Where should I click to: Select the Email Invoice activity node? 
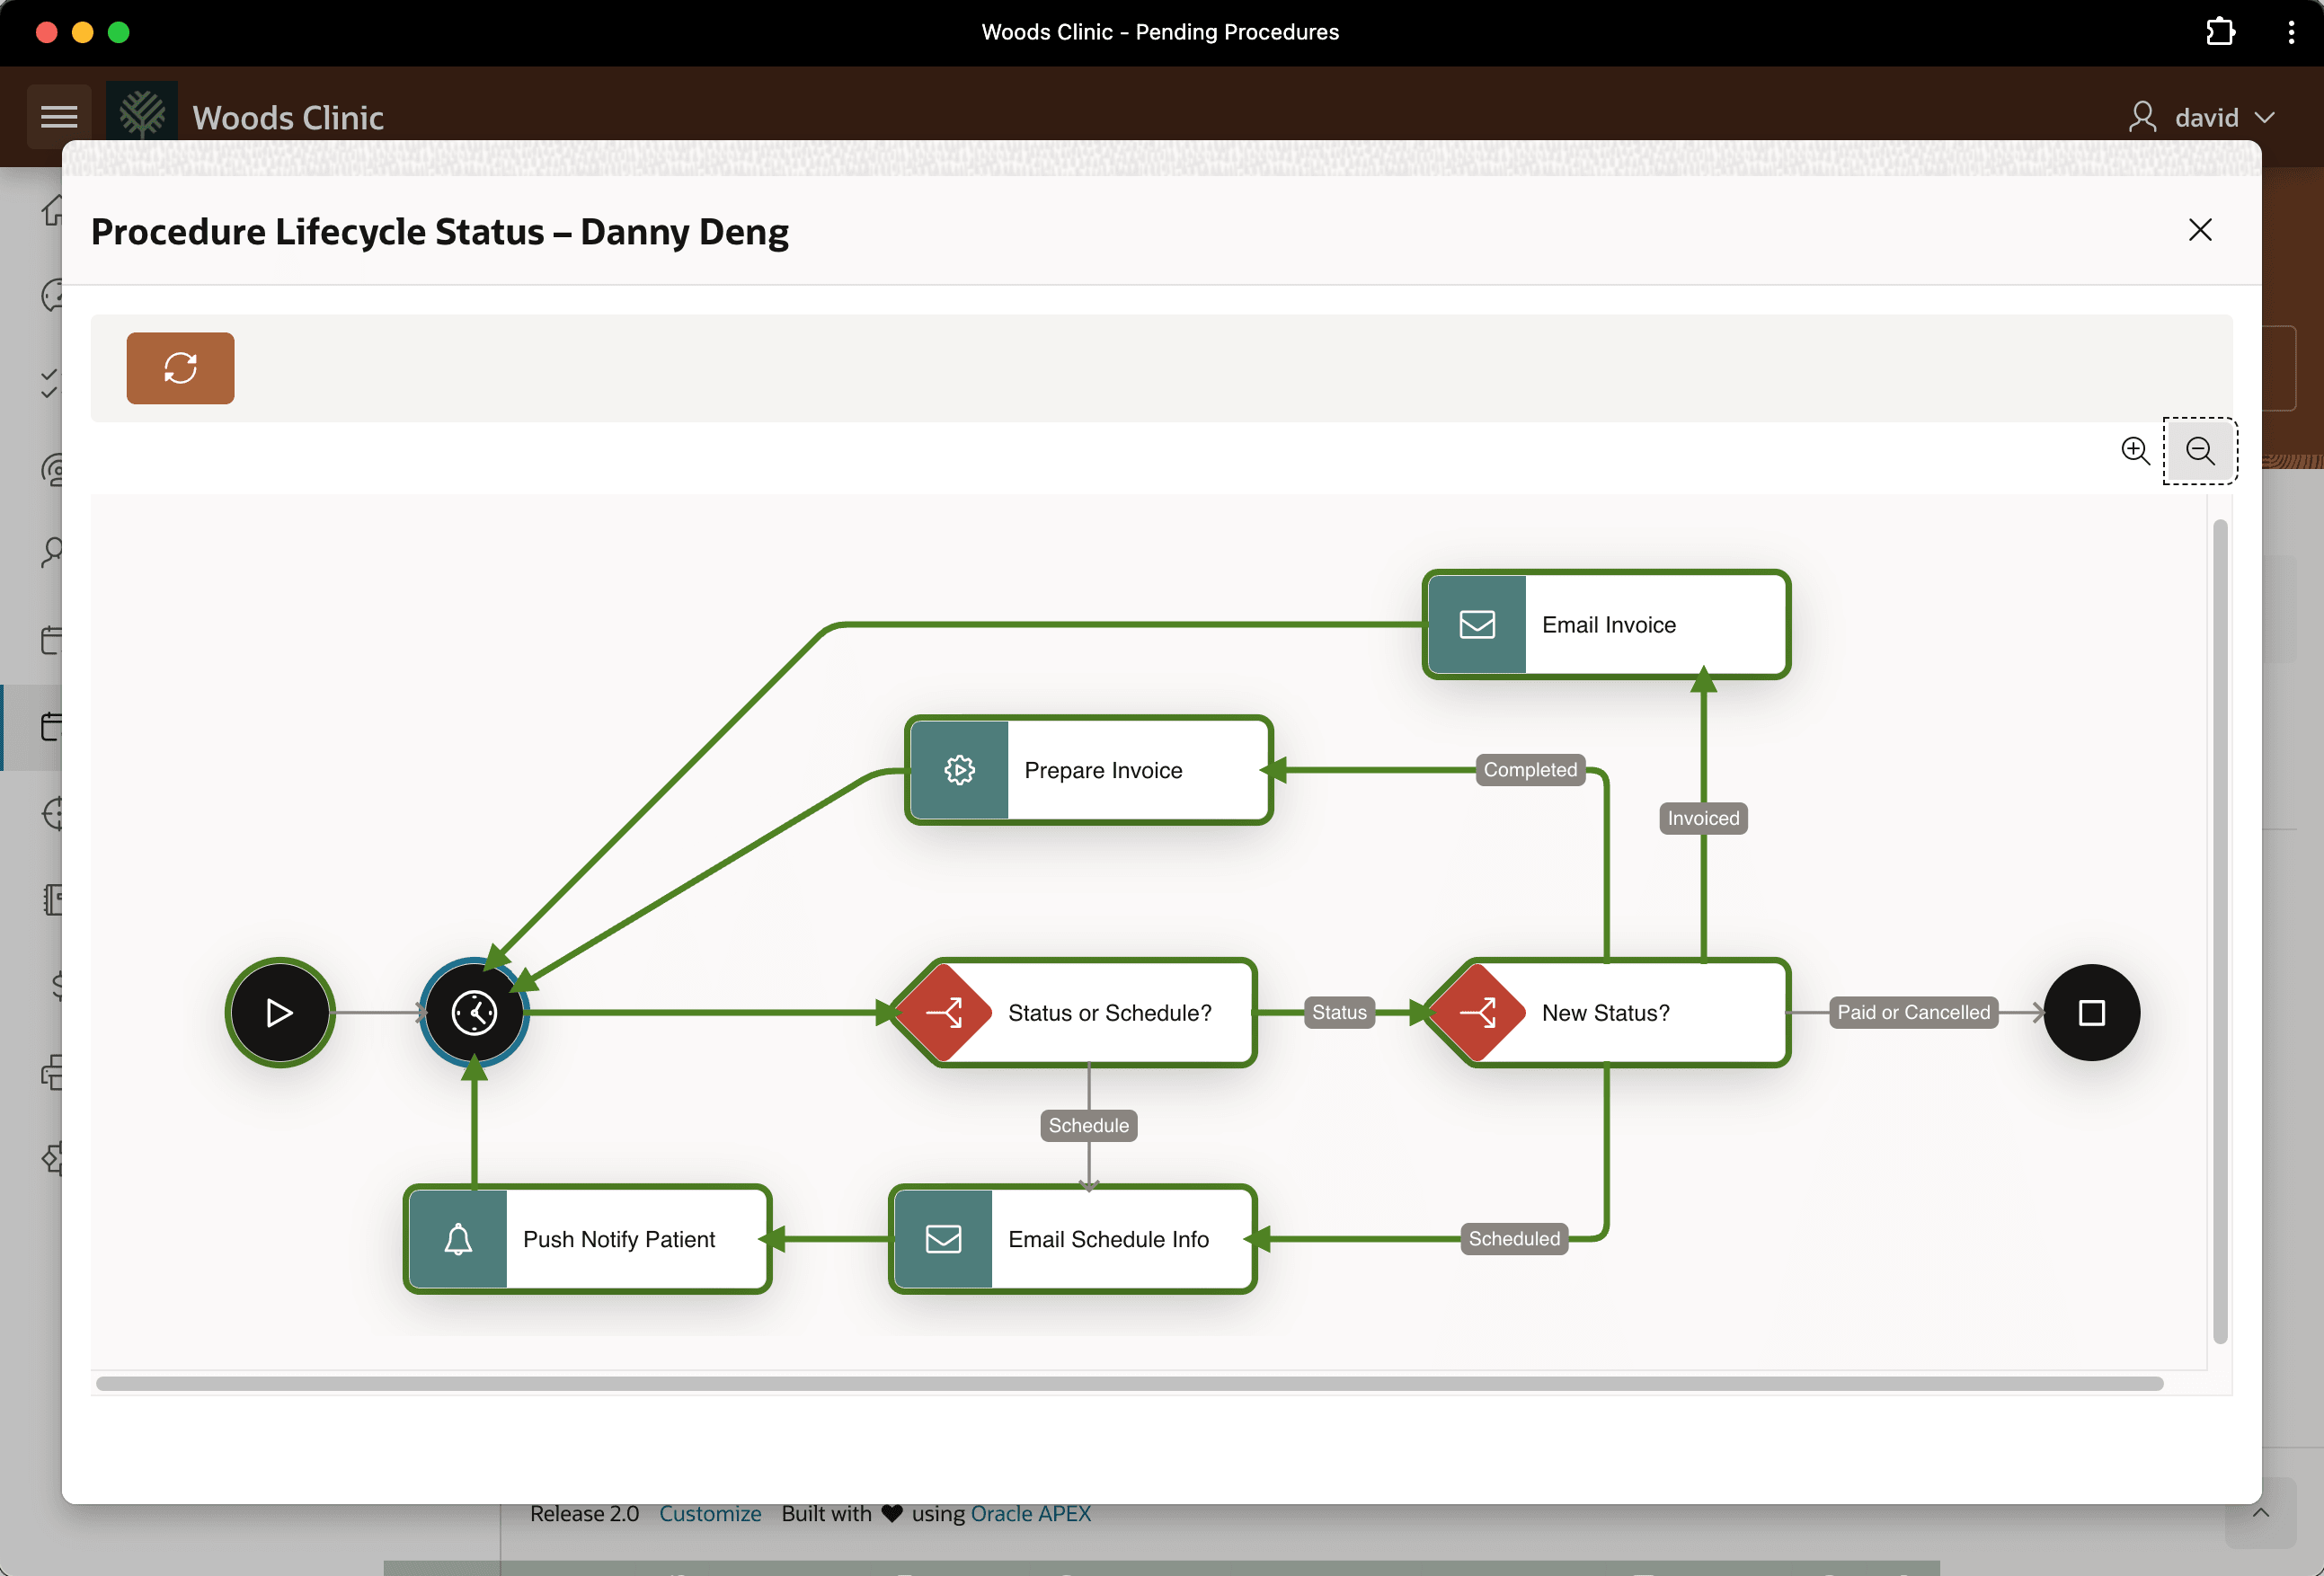1606,625
